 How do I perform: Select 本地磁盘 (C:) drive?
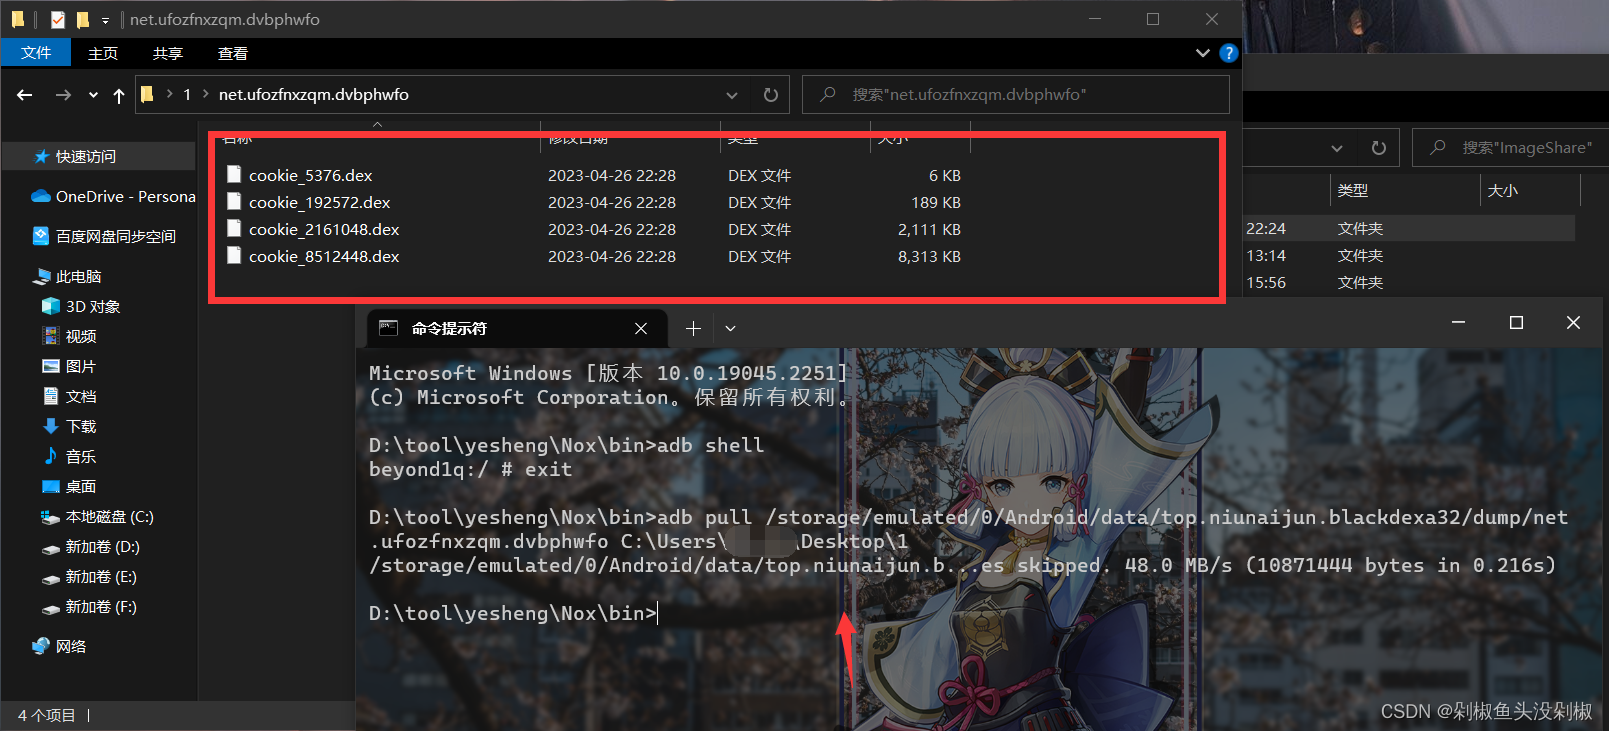pos(98,516)
